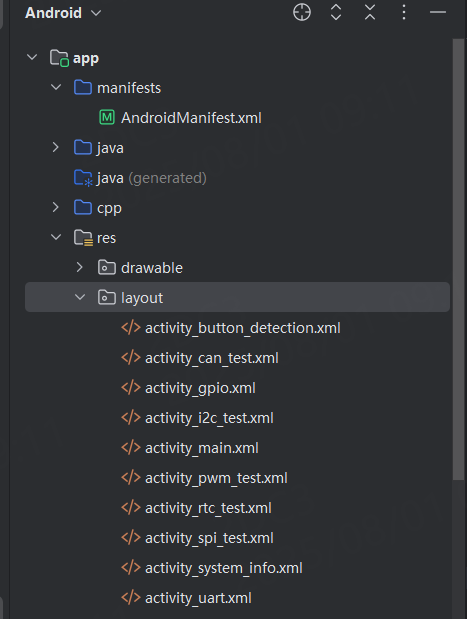Select the java folder label
Image resolution: width=467 pixels, height=619 pixels.
(110, 148)
